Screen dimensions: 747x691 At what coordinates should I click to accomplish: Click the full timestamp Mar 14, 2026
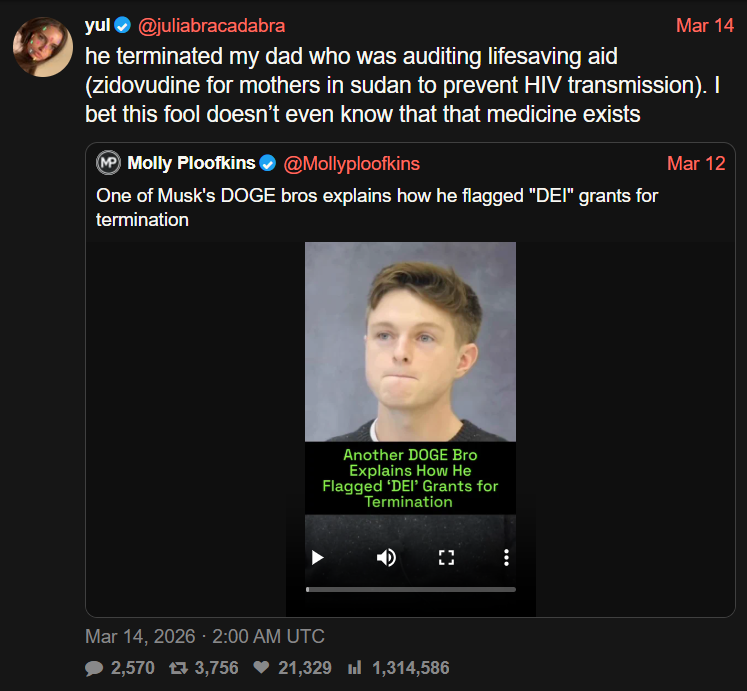tap(205, 636)
